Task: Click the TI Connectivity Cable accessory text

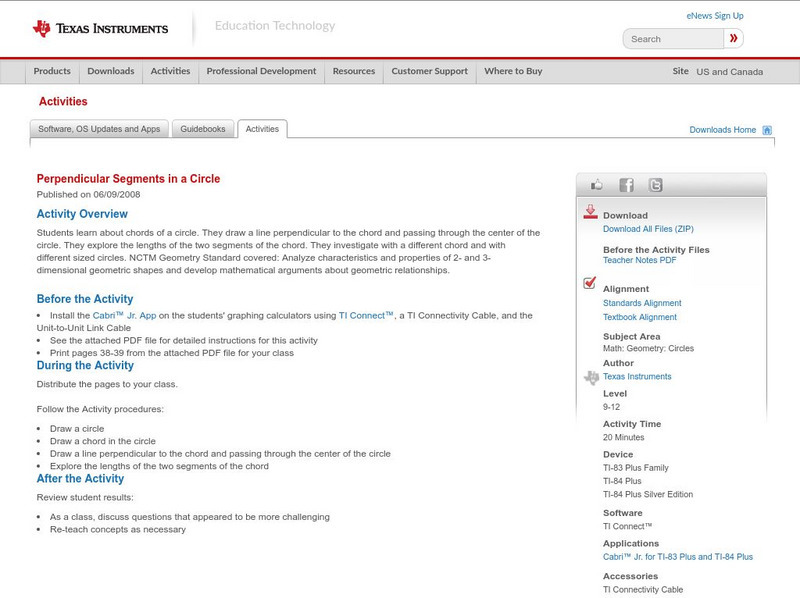Action: click(643, 590)
